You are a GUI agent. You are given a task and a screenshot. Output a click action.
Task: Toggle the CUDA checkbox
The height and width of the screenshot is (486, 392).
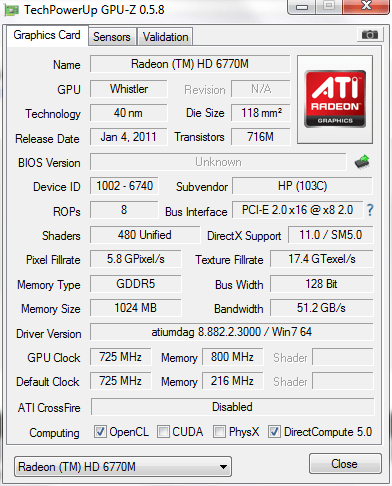163,432
